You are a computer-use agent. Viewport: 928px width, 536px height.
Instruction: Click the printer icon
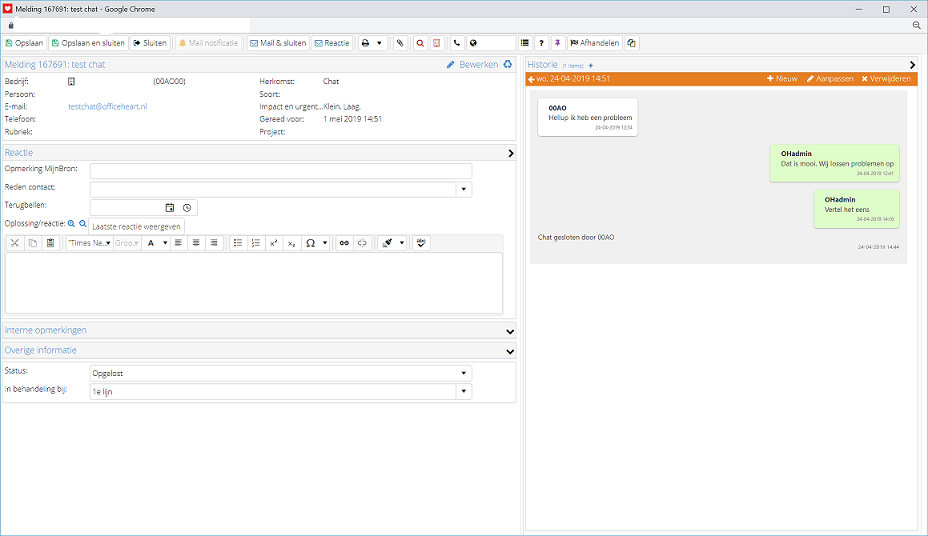coord(366,43)
